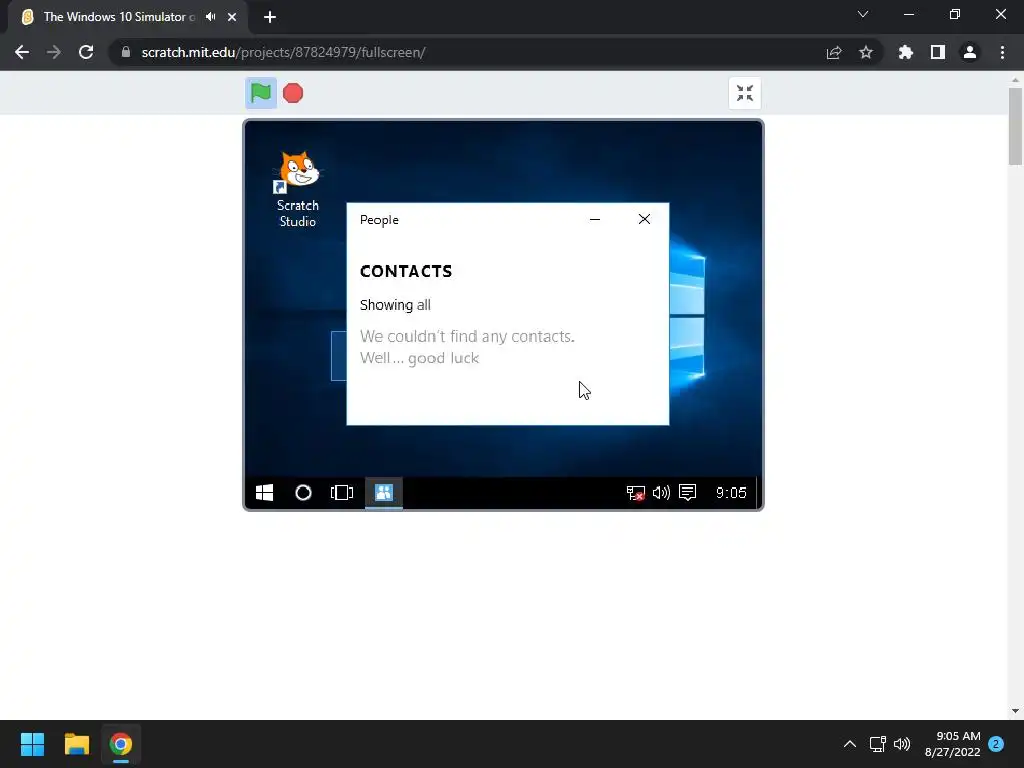Show hidden system tray icons
This screenshot has height=768, width=1024.
tap(850, 744)
